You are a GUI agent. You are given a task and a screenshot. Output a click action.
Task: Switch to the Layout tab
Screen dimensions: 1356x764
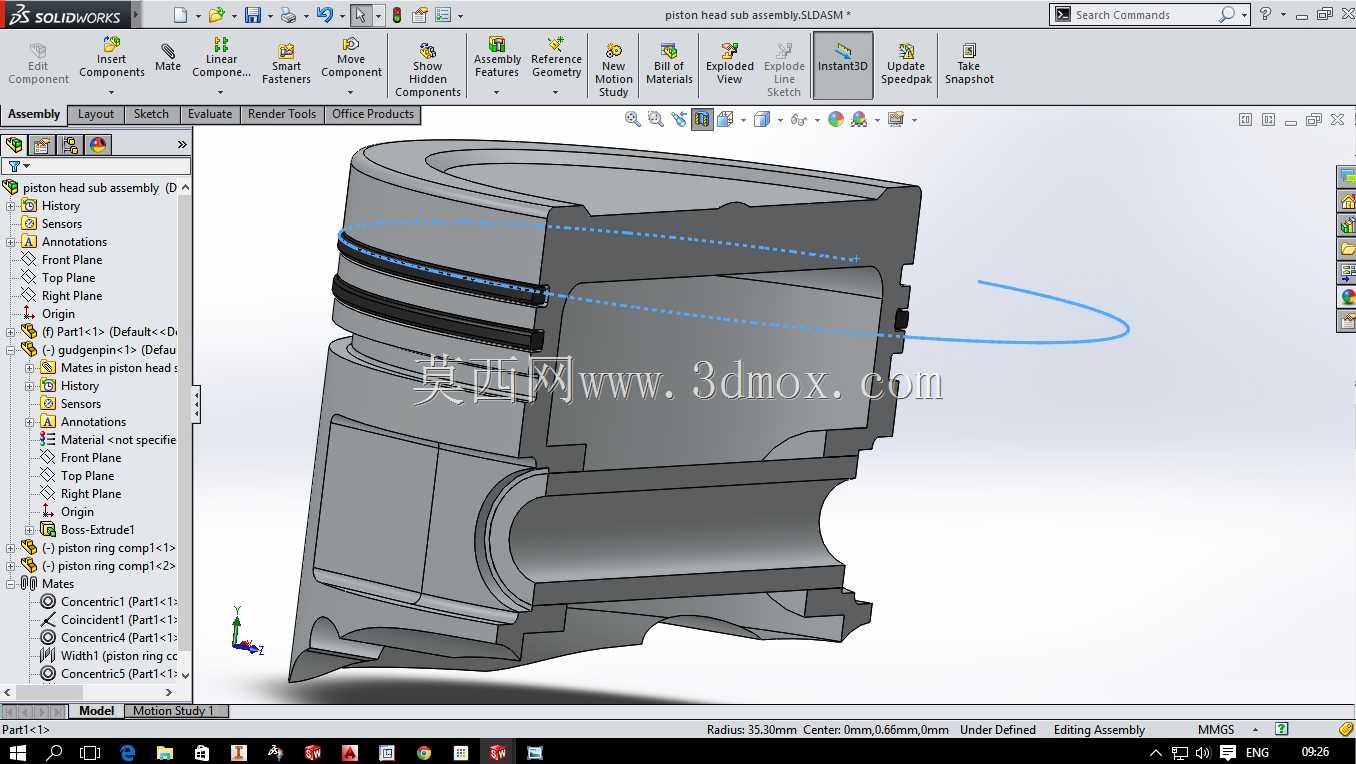[x=96, y=114]
